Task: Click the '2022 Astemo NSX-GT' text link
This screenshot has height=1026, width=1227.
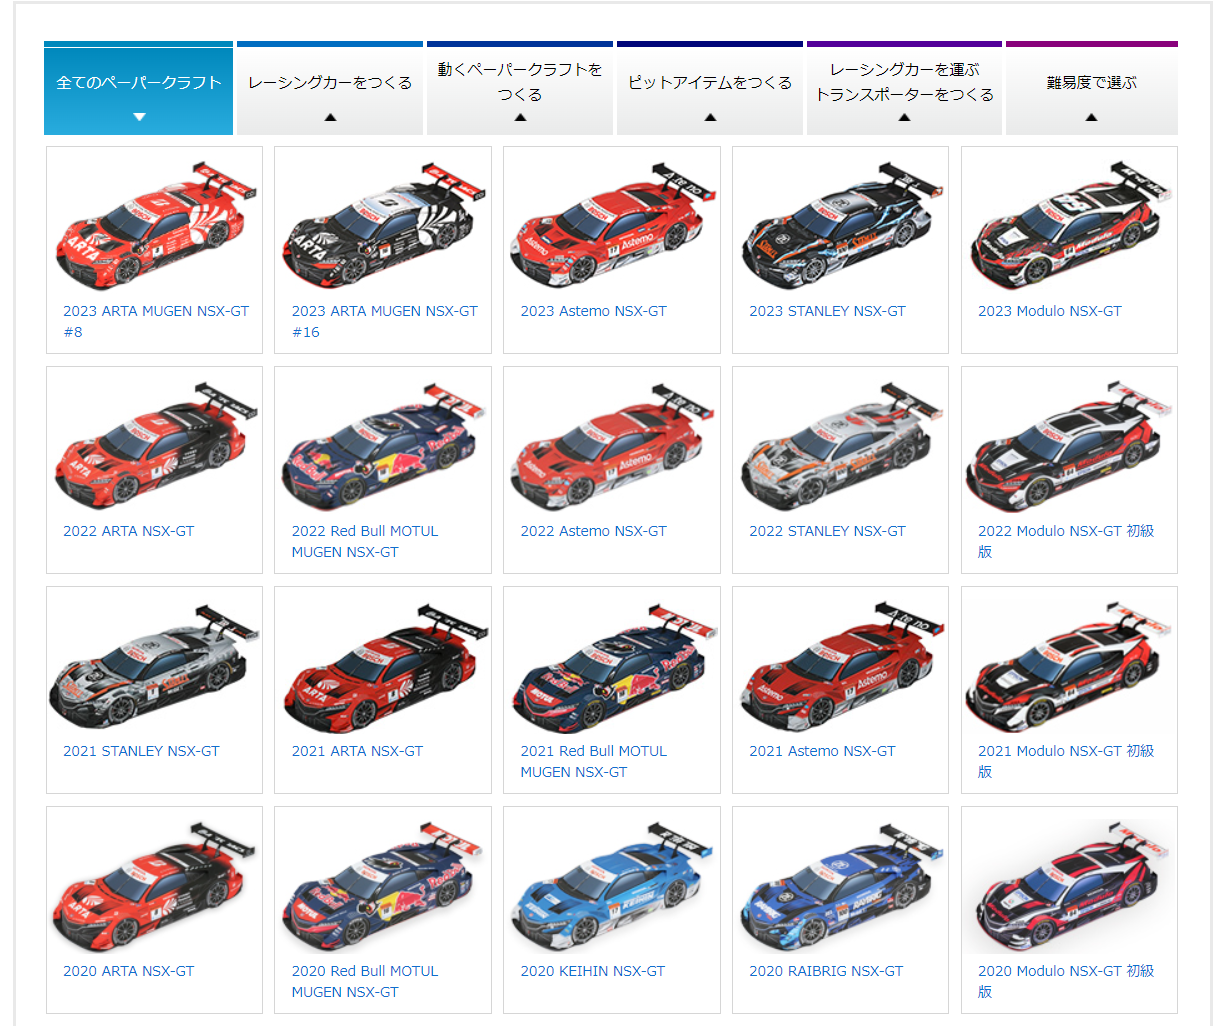Action: coord(593,531)
